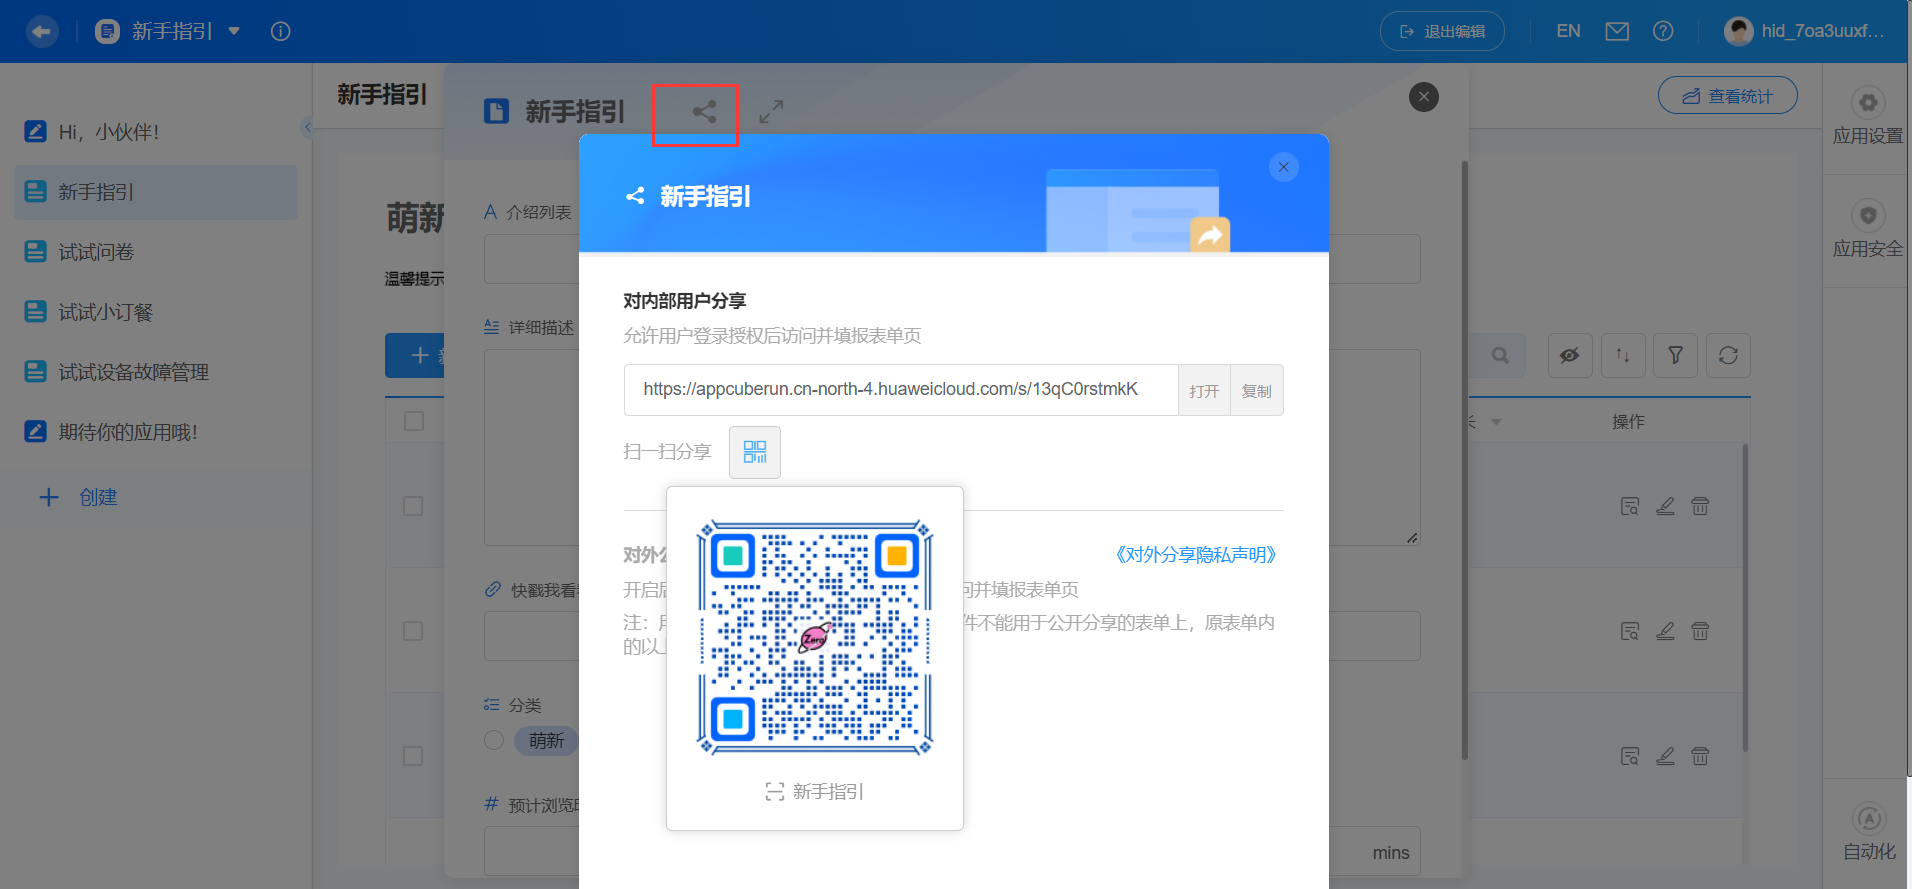Click the form panel vertical scrollbar

(x=1465, y=460)
